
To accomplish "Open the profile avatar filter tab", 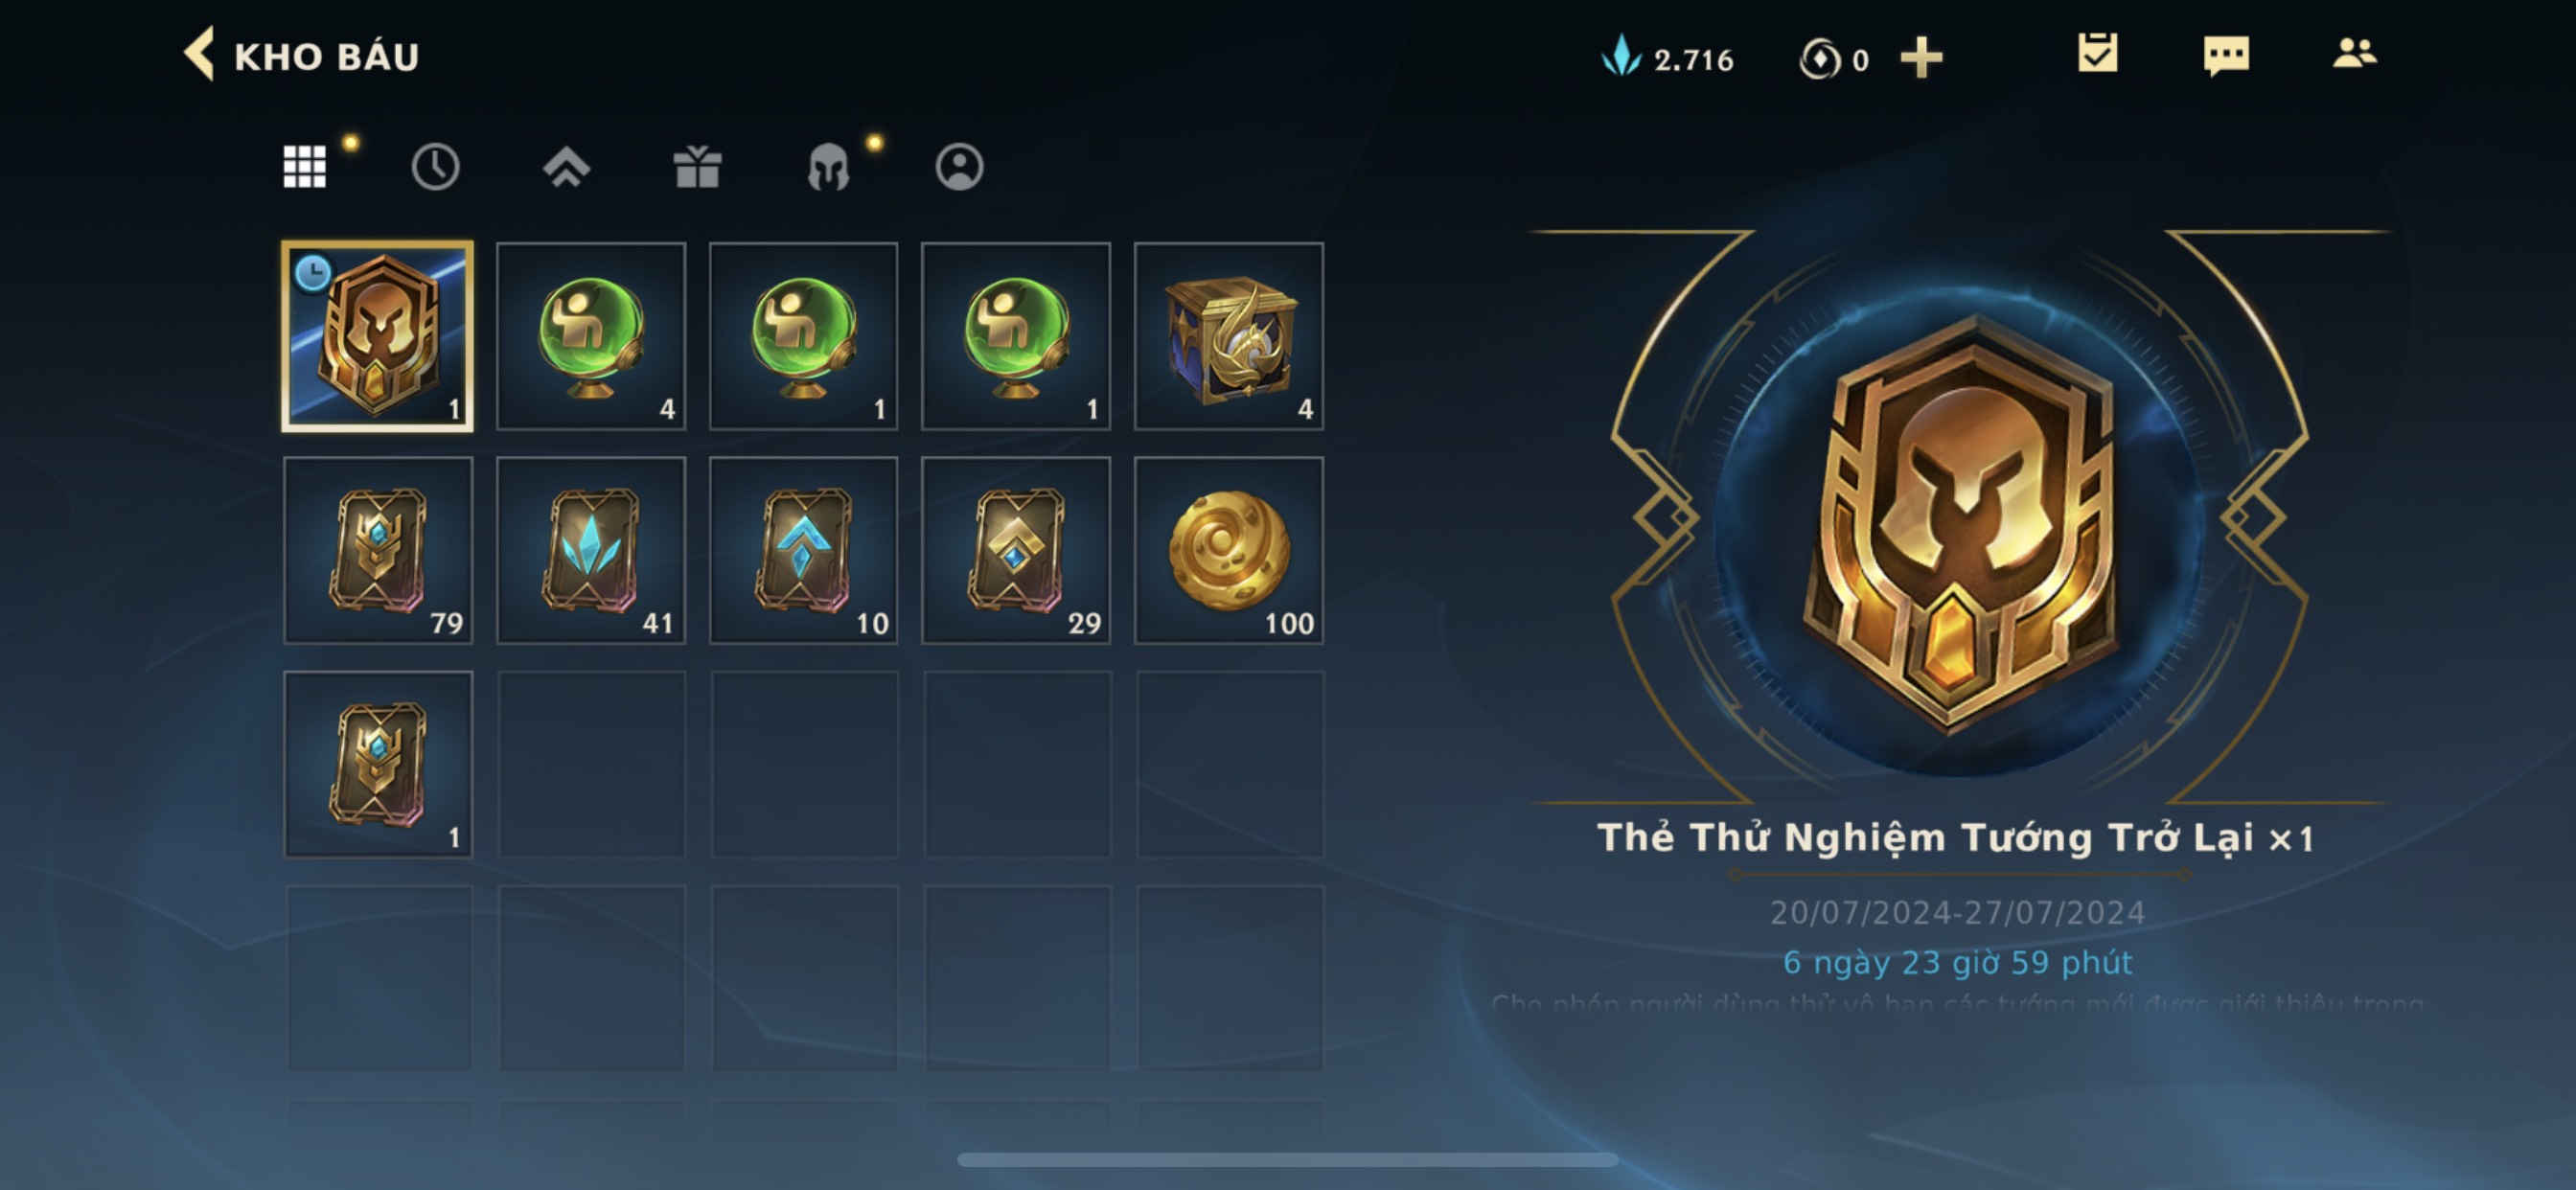I will (959, 166).
